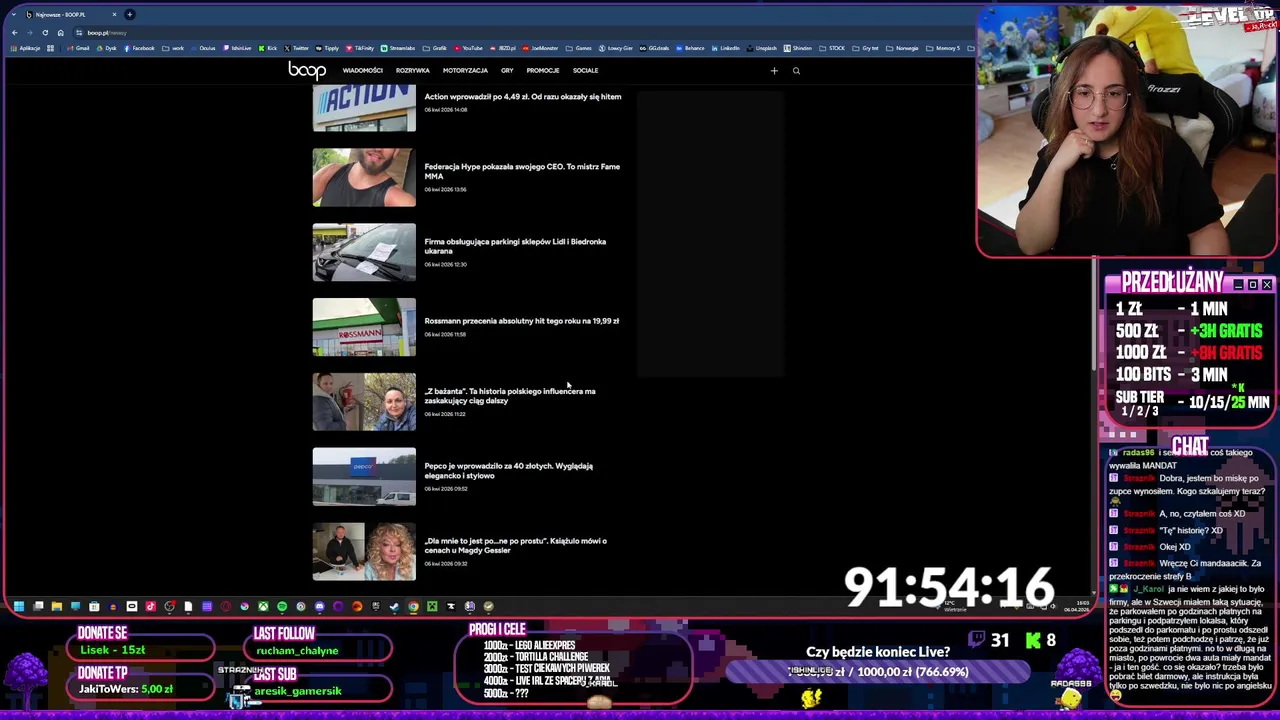Open the Xbox app in taskbar
This screenshot has height=720, width=1280.
[264, 606]
